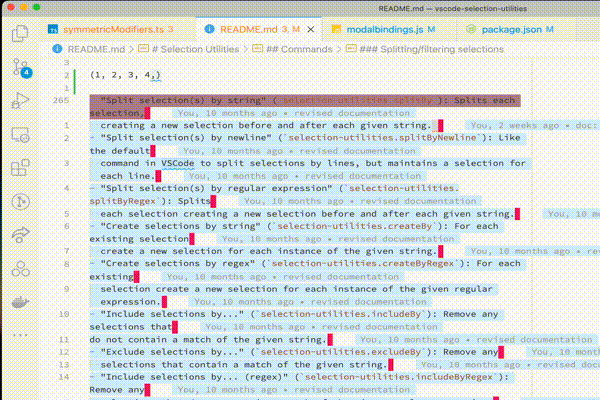The image size is (600, 400).
Task: Close the README.md tab
Action: click(311, 29)
